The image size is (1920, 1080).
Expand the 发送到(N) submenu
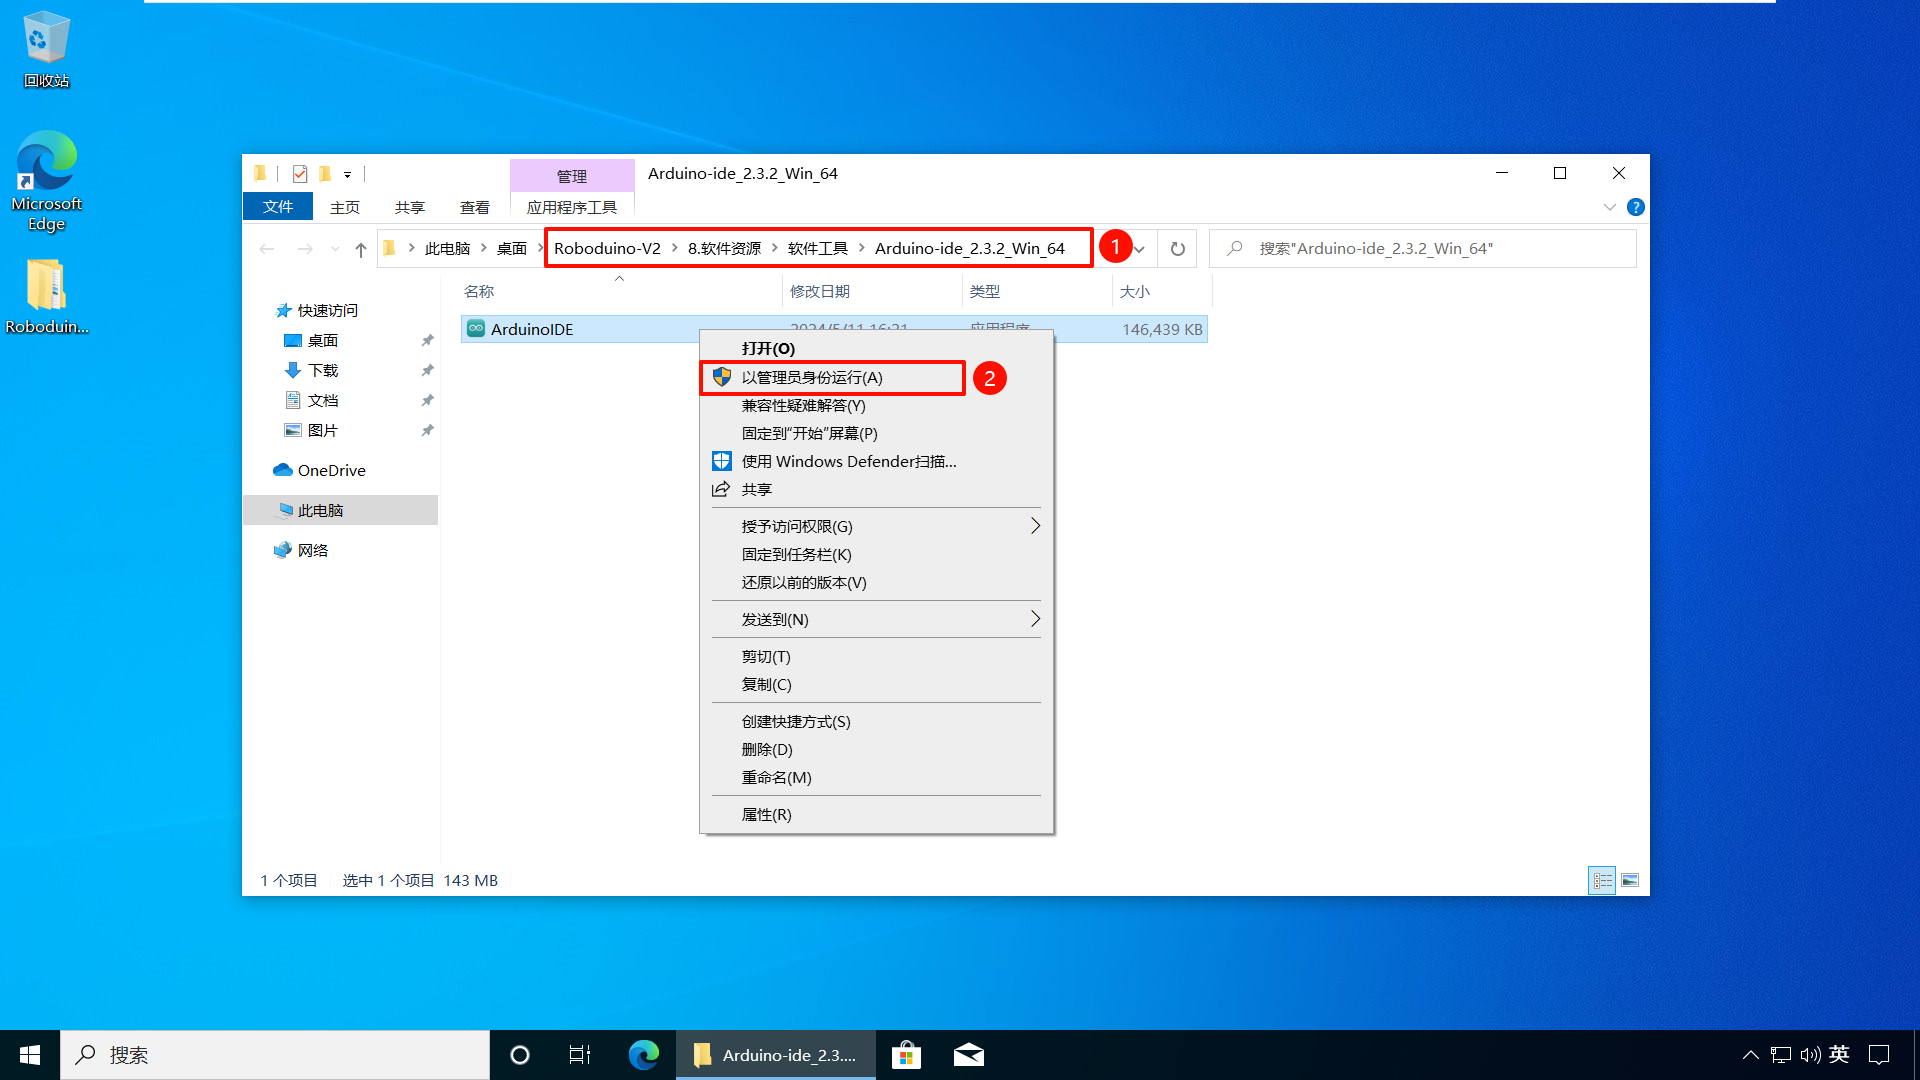pos(876,620)
